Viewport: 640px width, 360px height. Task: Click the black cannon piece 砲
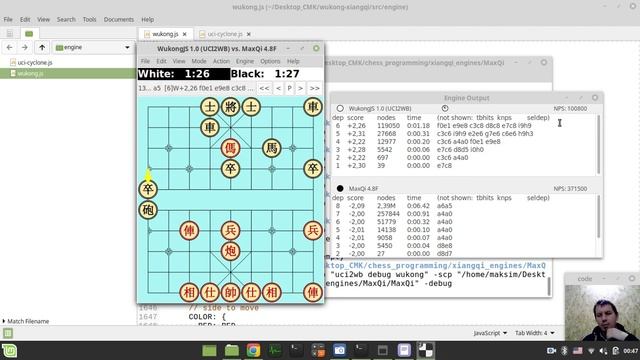pyautogui.click(x=148, y=210)
